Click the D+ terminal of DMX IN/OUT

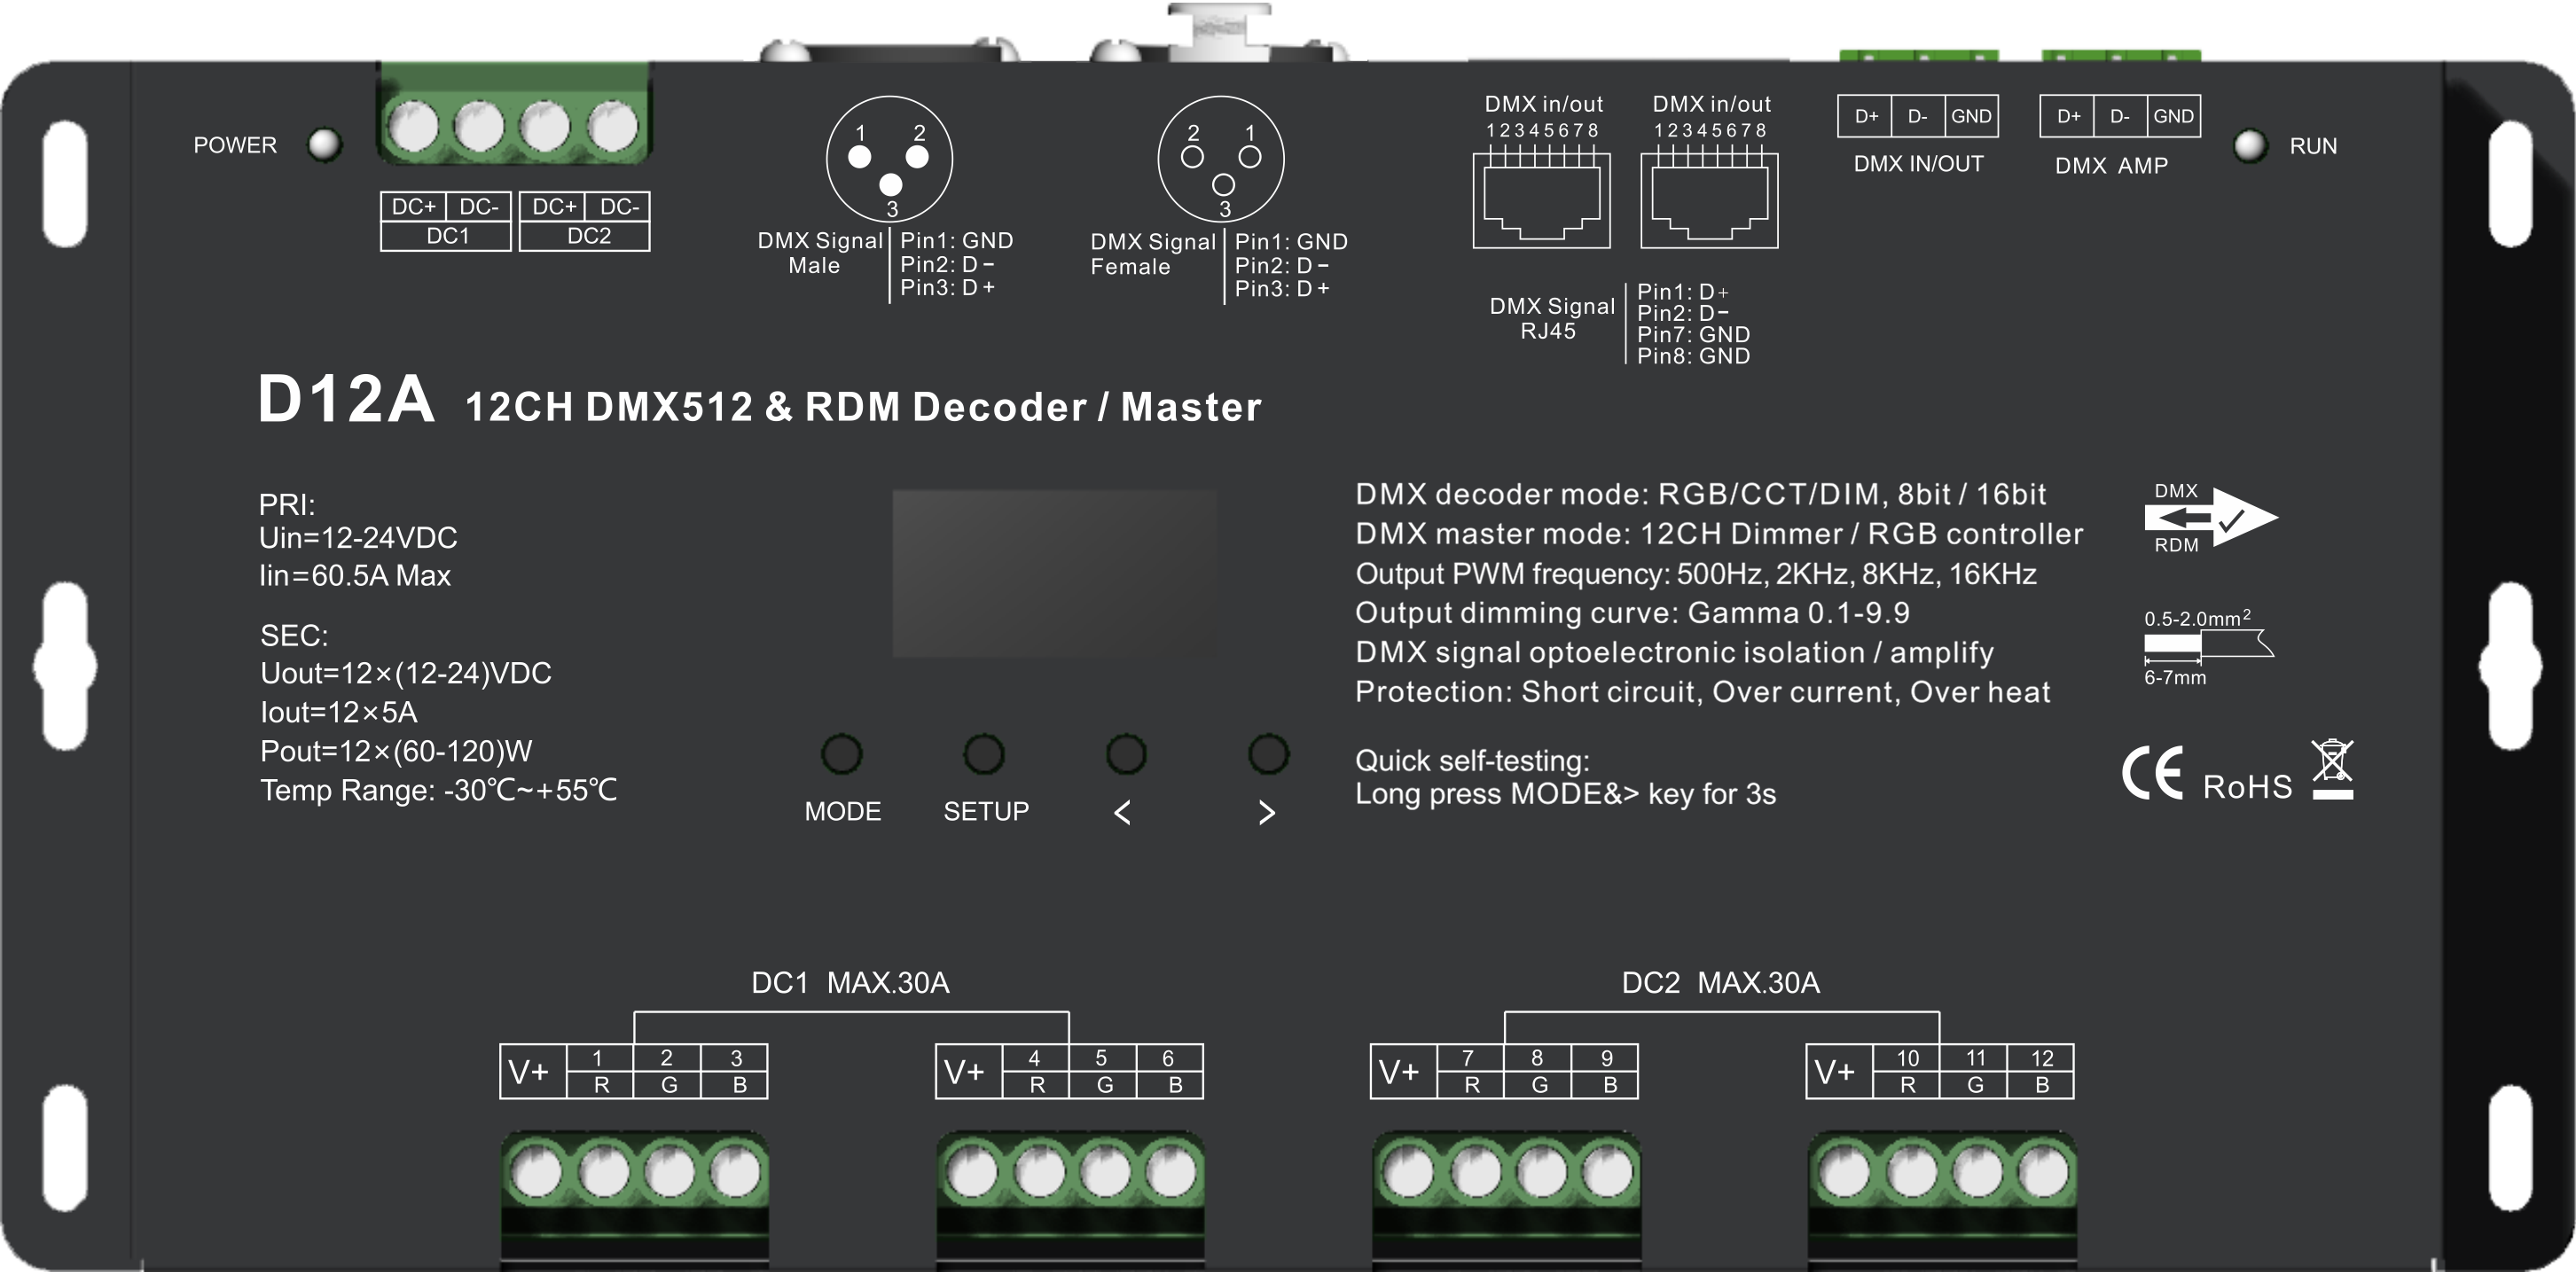pos(1867,116)
